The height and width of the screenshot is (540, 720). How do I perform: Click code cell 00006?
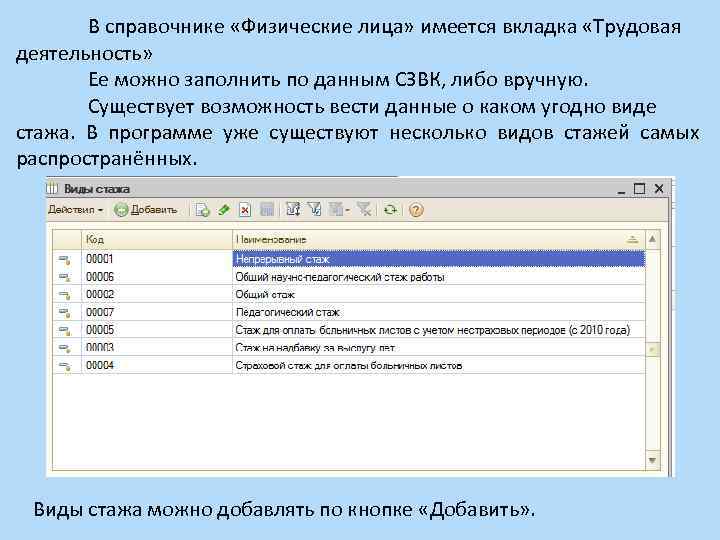pyautogui.click(x=157, y=277)
